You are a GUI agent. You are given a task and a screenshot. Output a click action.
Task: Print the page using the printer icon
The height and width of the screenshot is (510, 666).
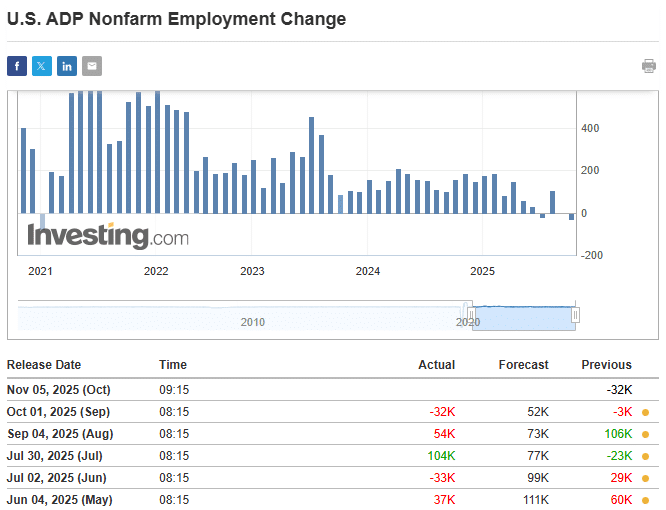649,66
